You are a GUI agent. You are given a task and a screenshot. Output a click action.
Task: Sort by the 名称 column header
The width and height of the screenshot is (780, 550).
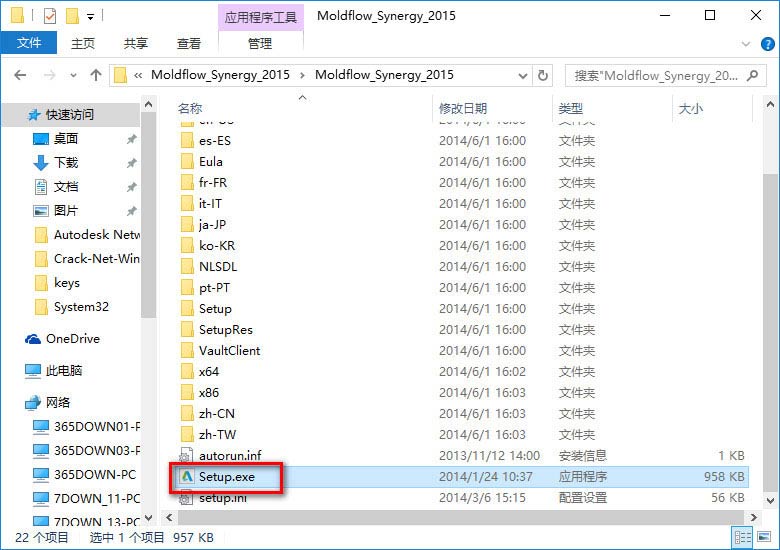(190, 108)
